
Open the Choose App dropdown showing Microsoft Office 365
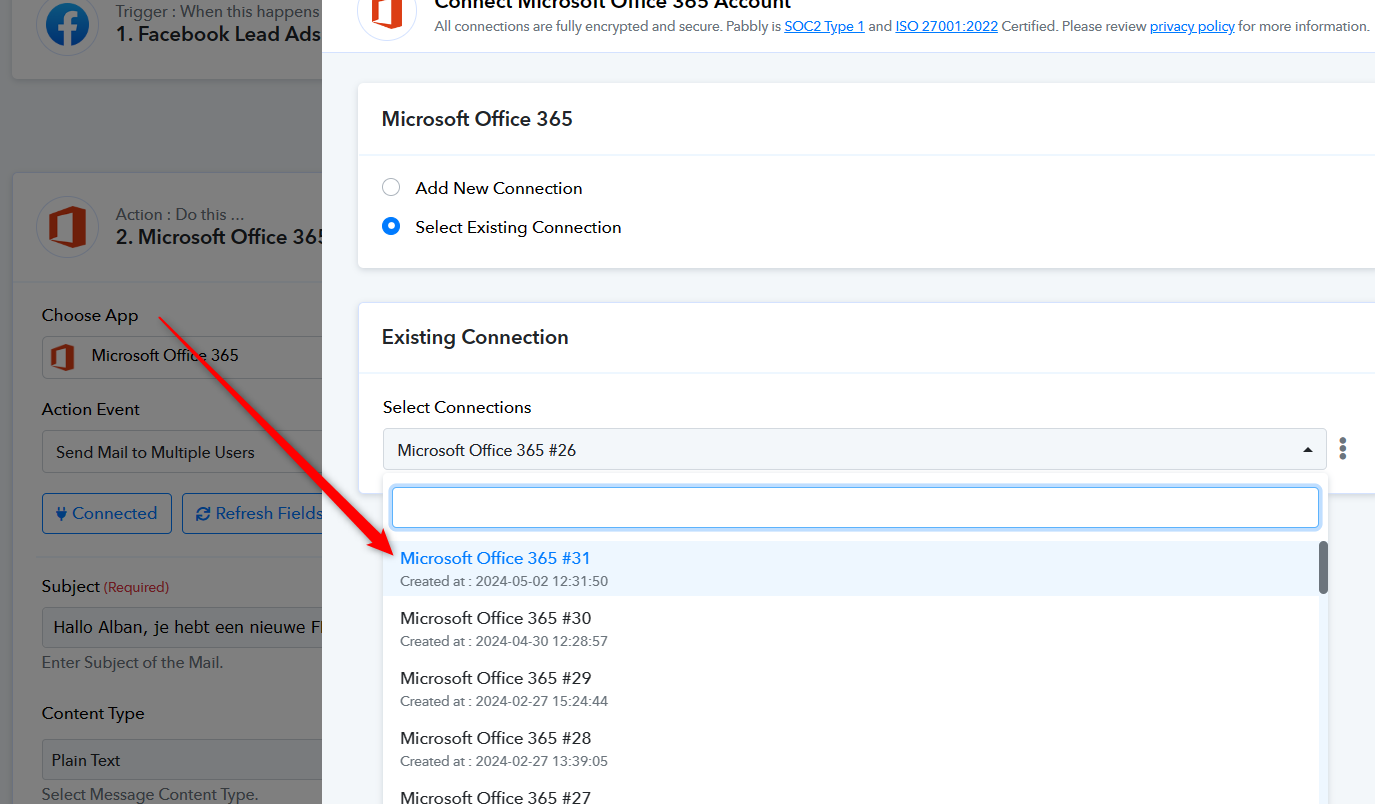click(x=182, y=356)
